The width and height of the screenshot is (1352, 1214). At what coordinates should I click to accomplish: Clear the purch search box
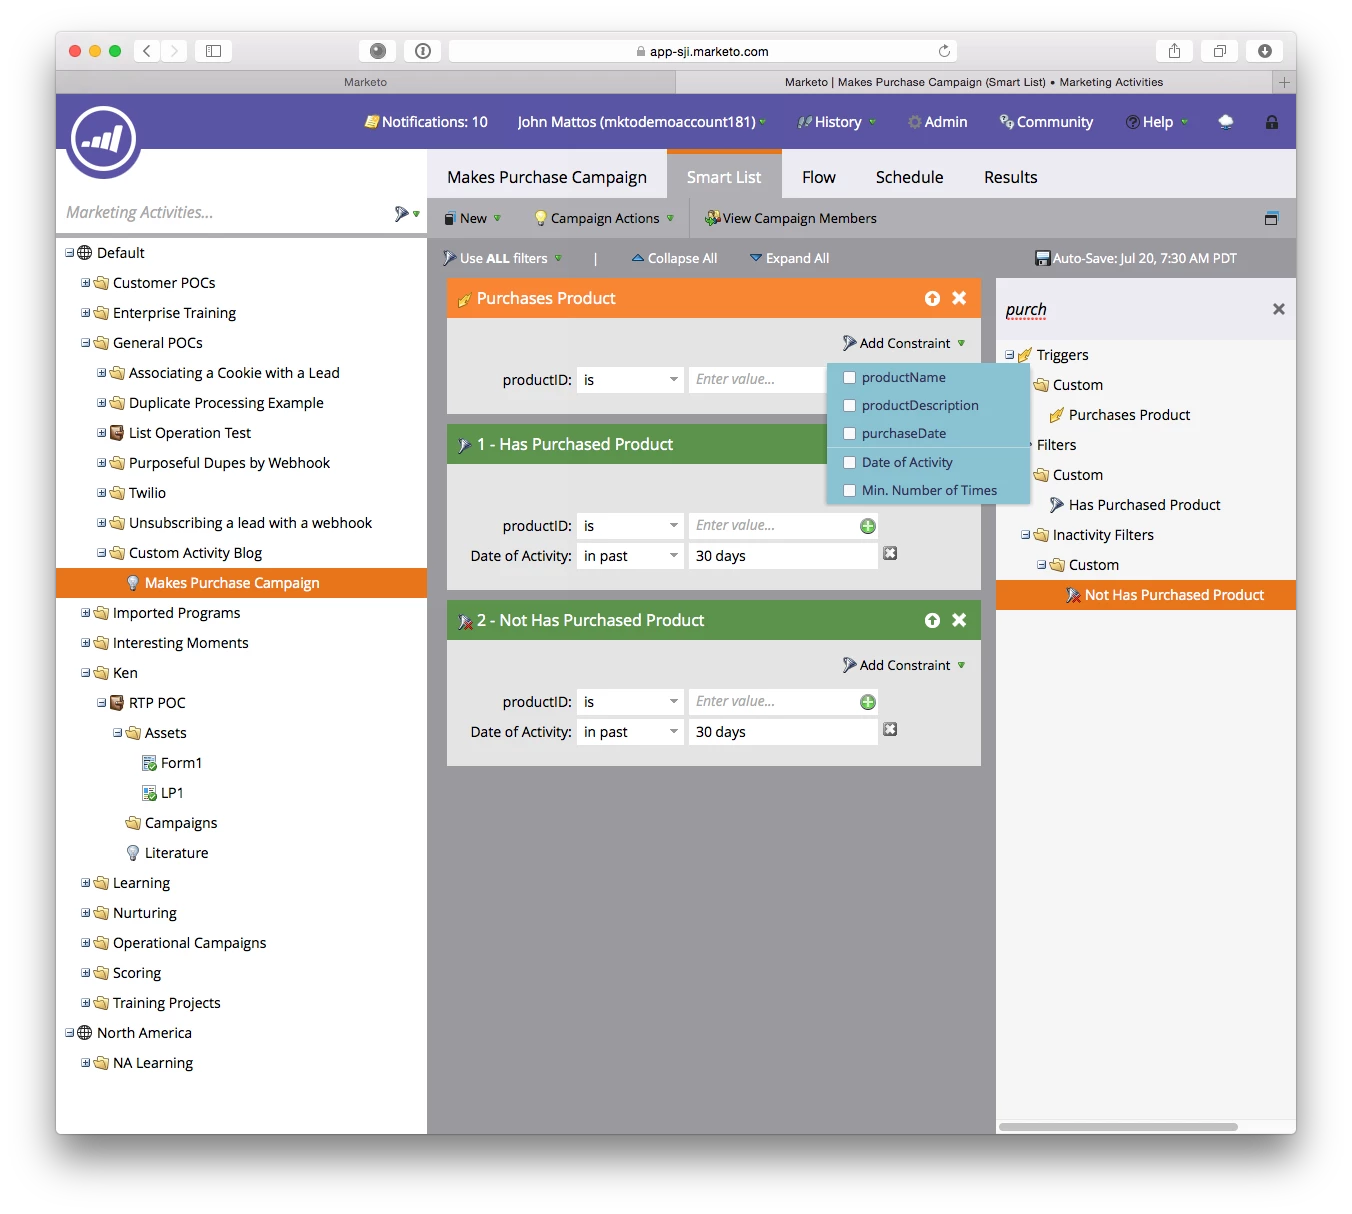[x=1278, y=309]
